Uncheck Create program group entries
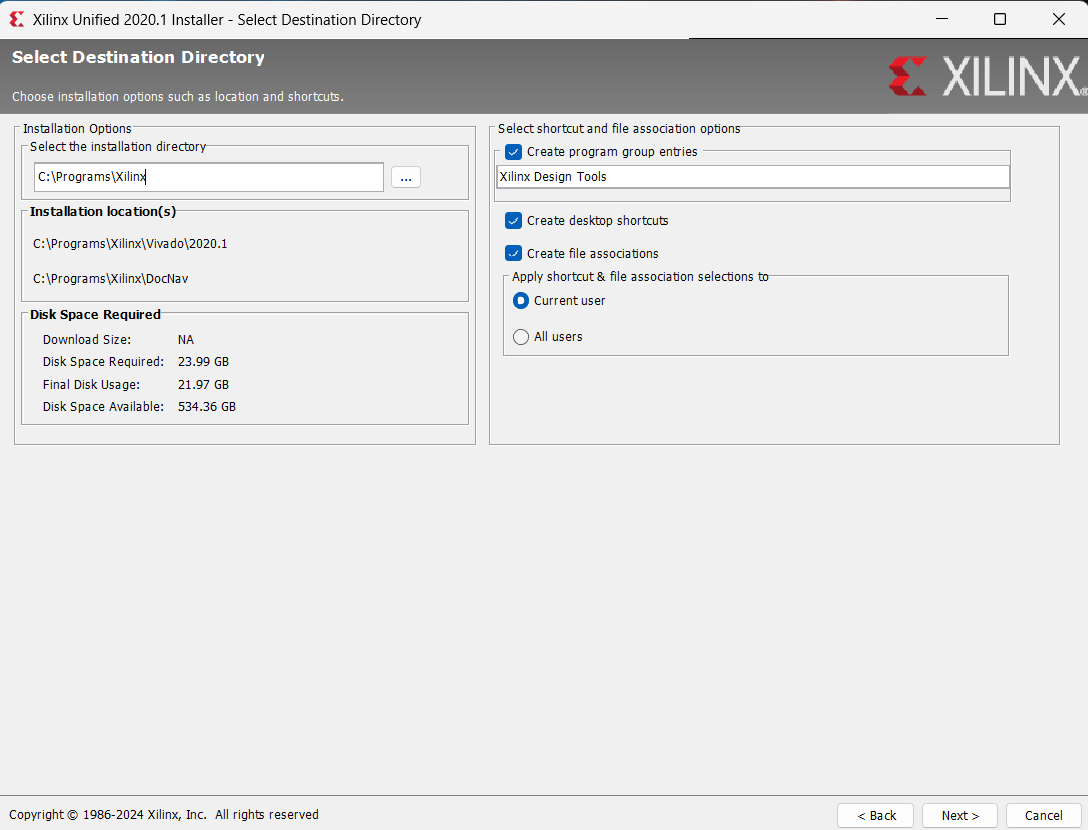 [513, 152]
